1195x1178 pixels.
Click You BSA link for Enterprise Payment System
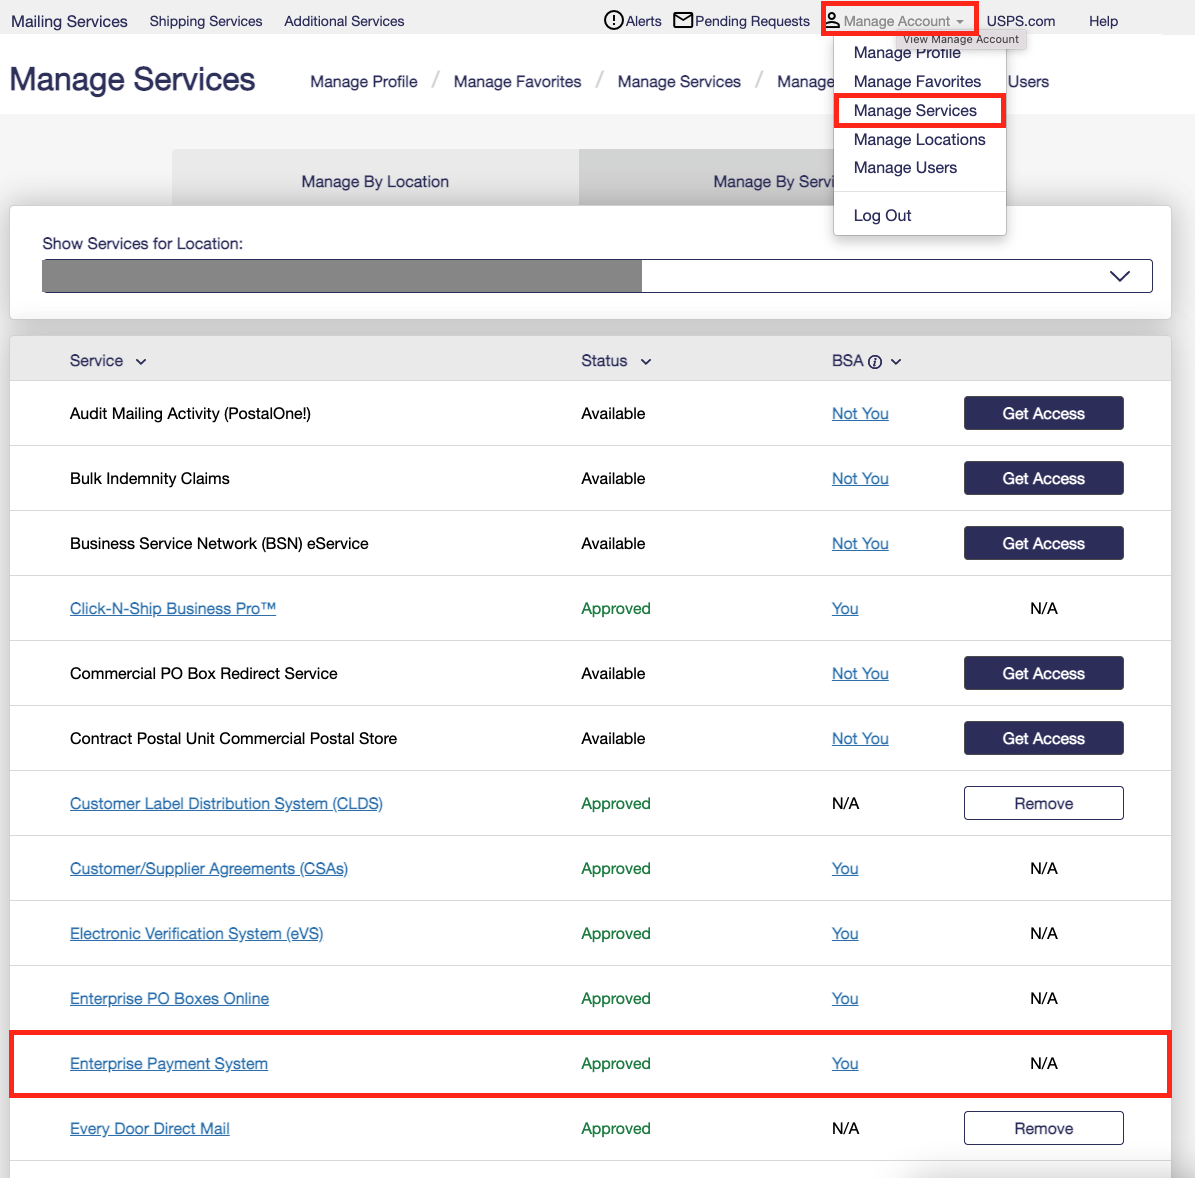(844, 1064)
